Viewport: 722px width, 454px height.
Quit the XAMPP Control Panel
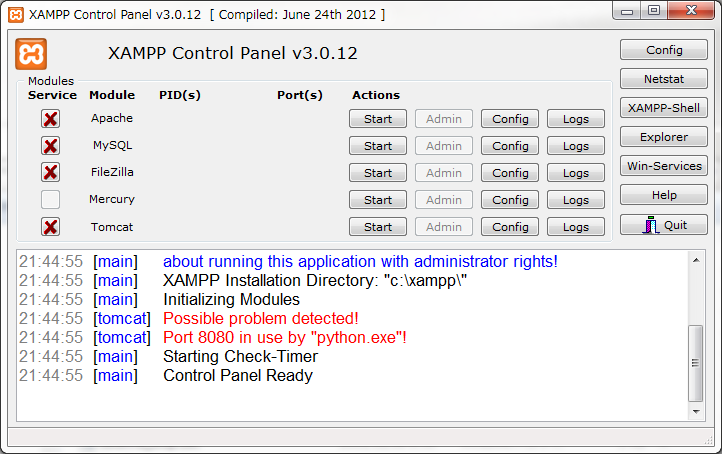point(664,225)
